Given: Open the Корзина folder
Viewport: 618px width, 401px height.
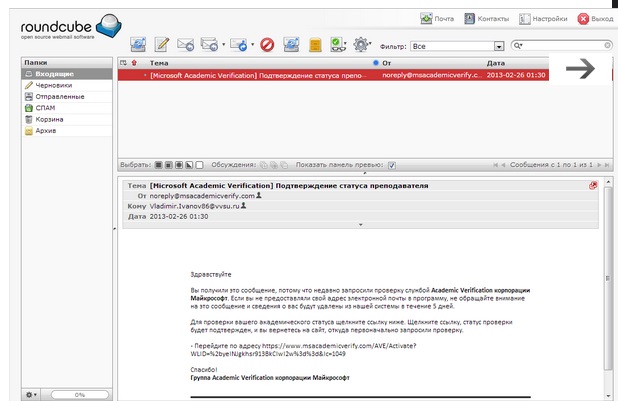Looking at the screenshot, I should click(67, 119).
